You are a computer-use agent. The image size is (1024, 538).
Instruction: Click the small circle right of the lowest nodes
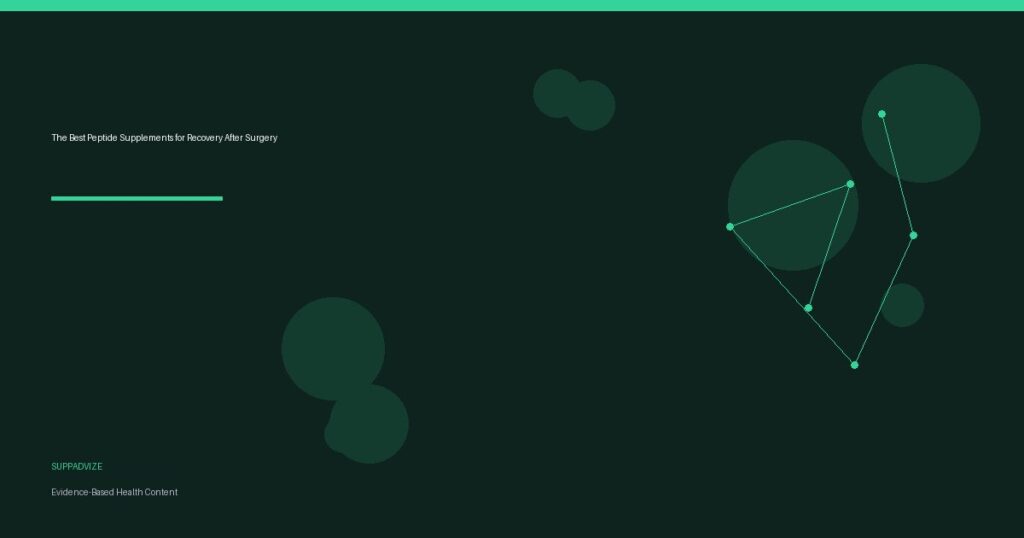click(x=902, y=305)
